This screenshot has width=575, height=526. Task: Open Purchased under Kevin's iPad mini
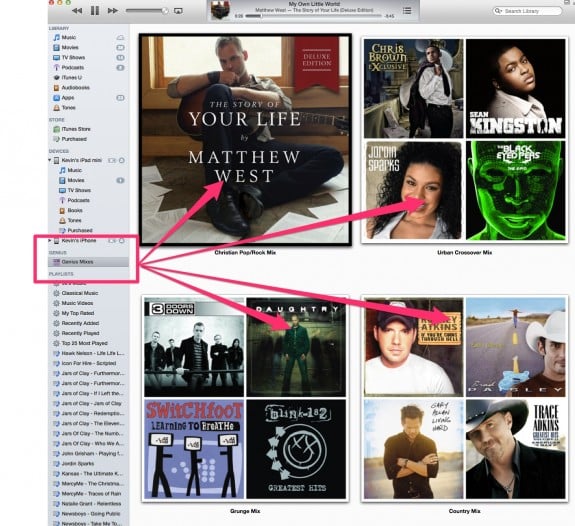(80, 230)
